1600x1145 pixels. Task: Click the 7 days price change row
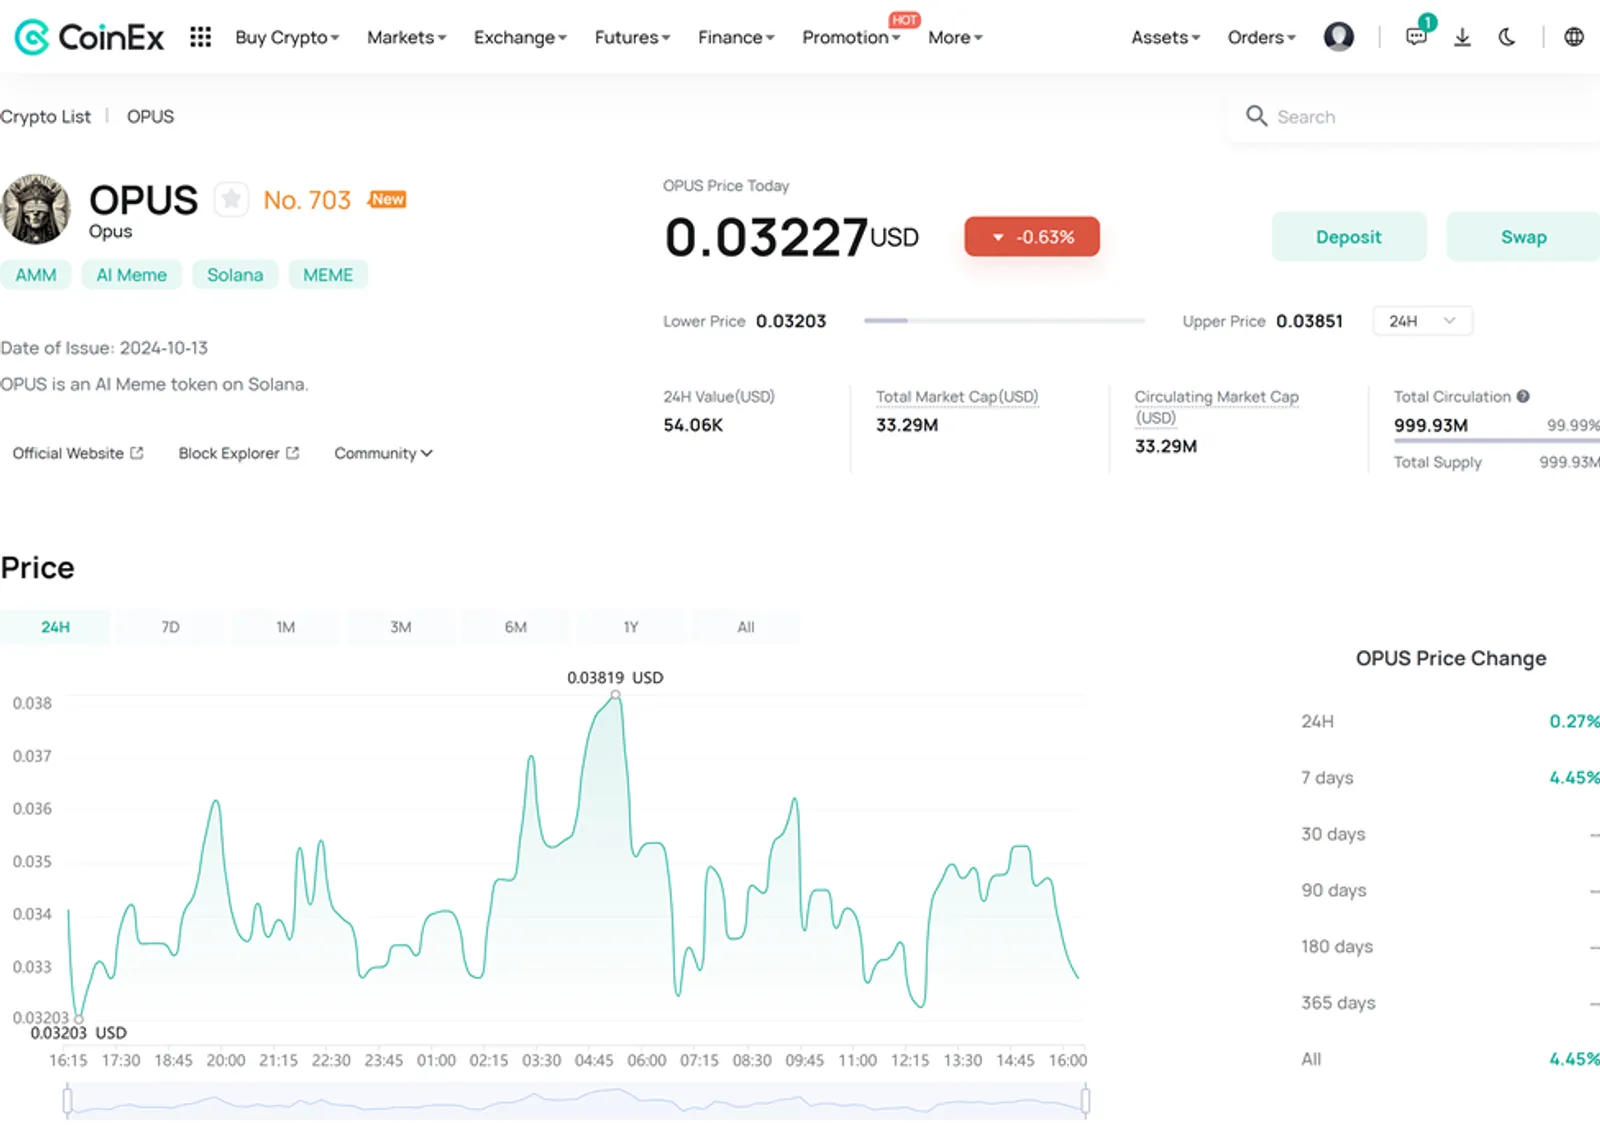1450,777
